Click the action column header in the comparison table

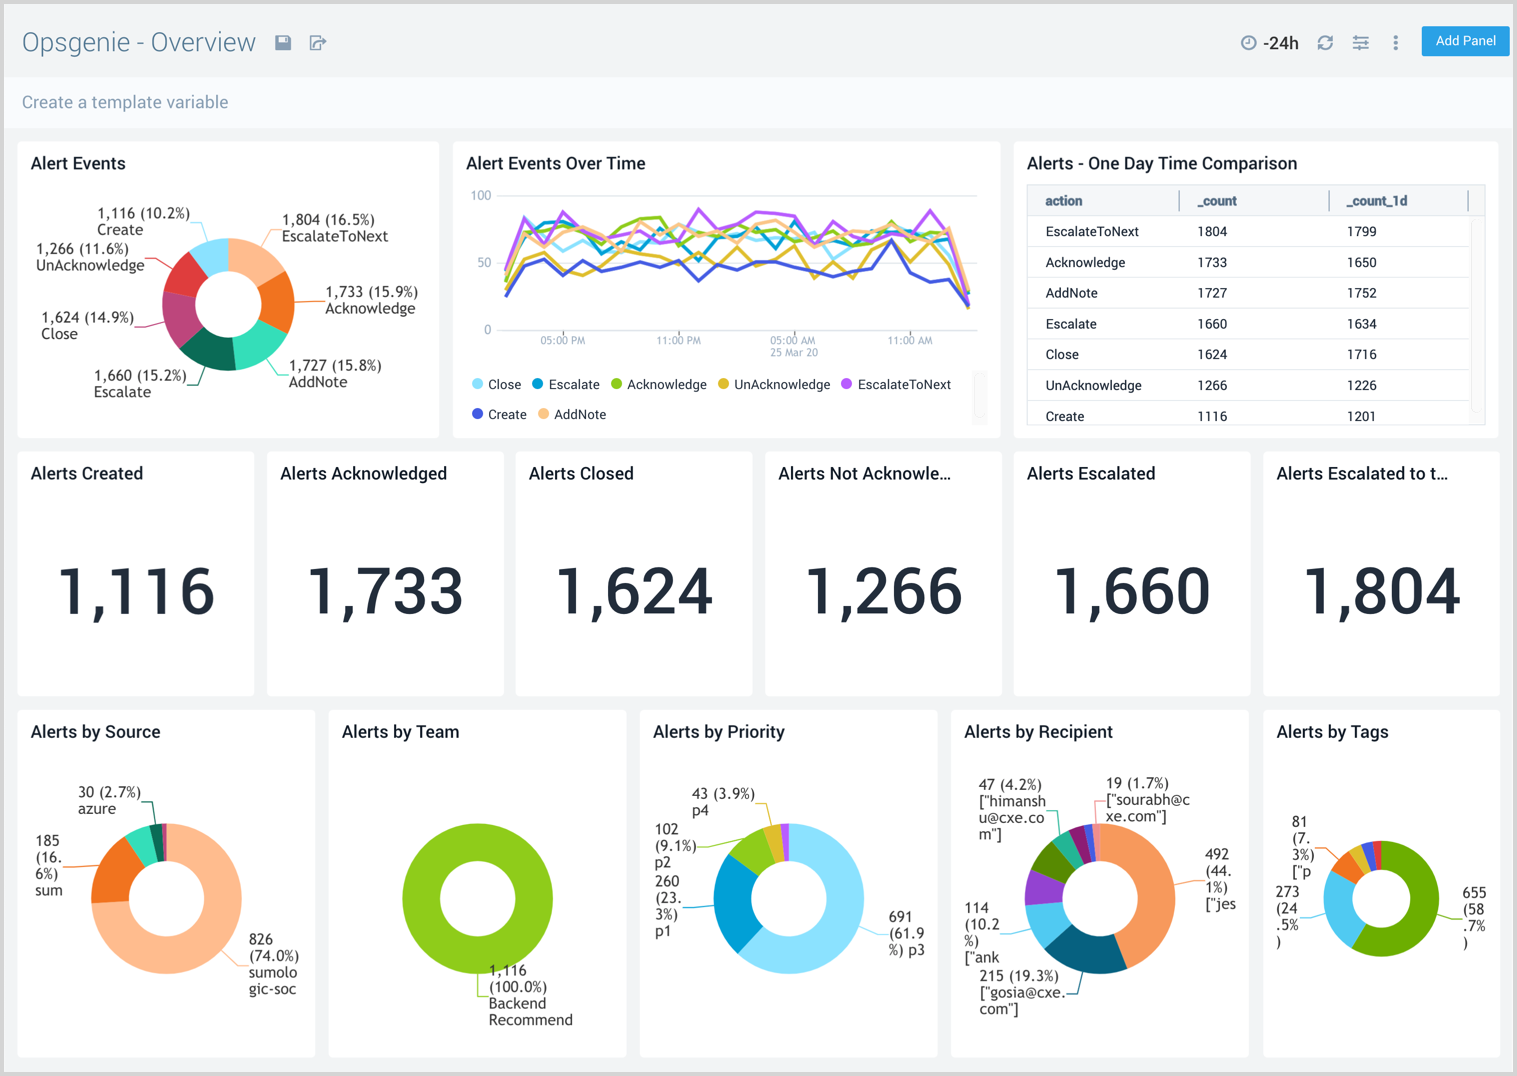(1063, 200)
